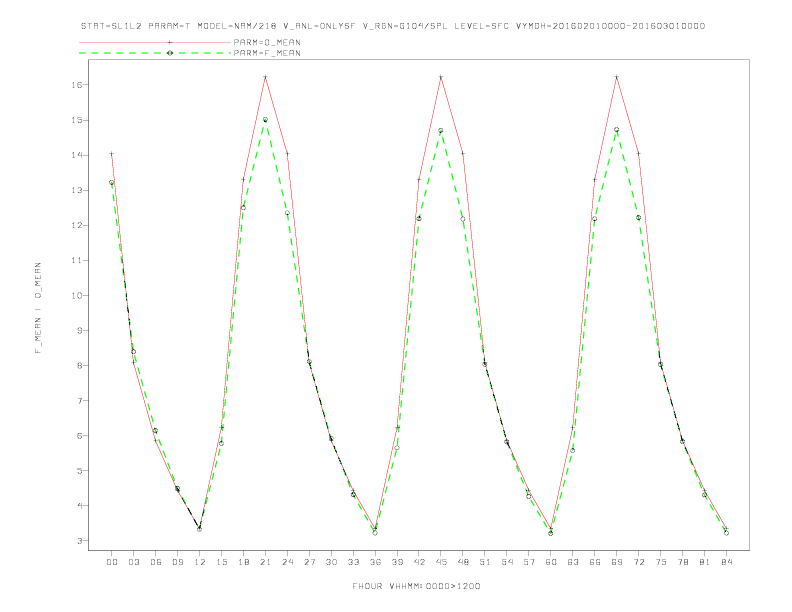Click the red O_MEAN peak point at hour 69
Image resolution: width=792 pixels, height=612 pixels.
click(617, 77)
